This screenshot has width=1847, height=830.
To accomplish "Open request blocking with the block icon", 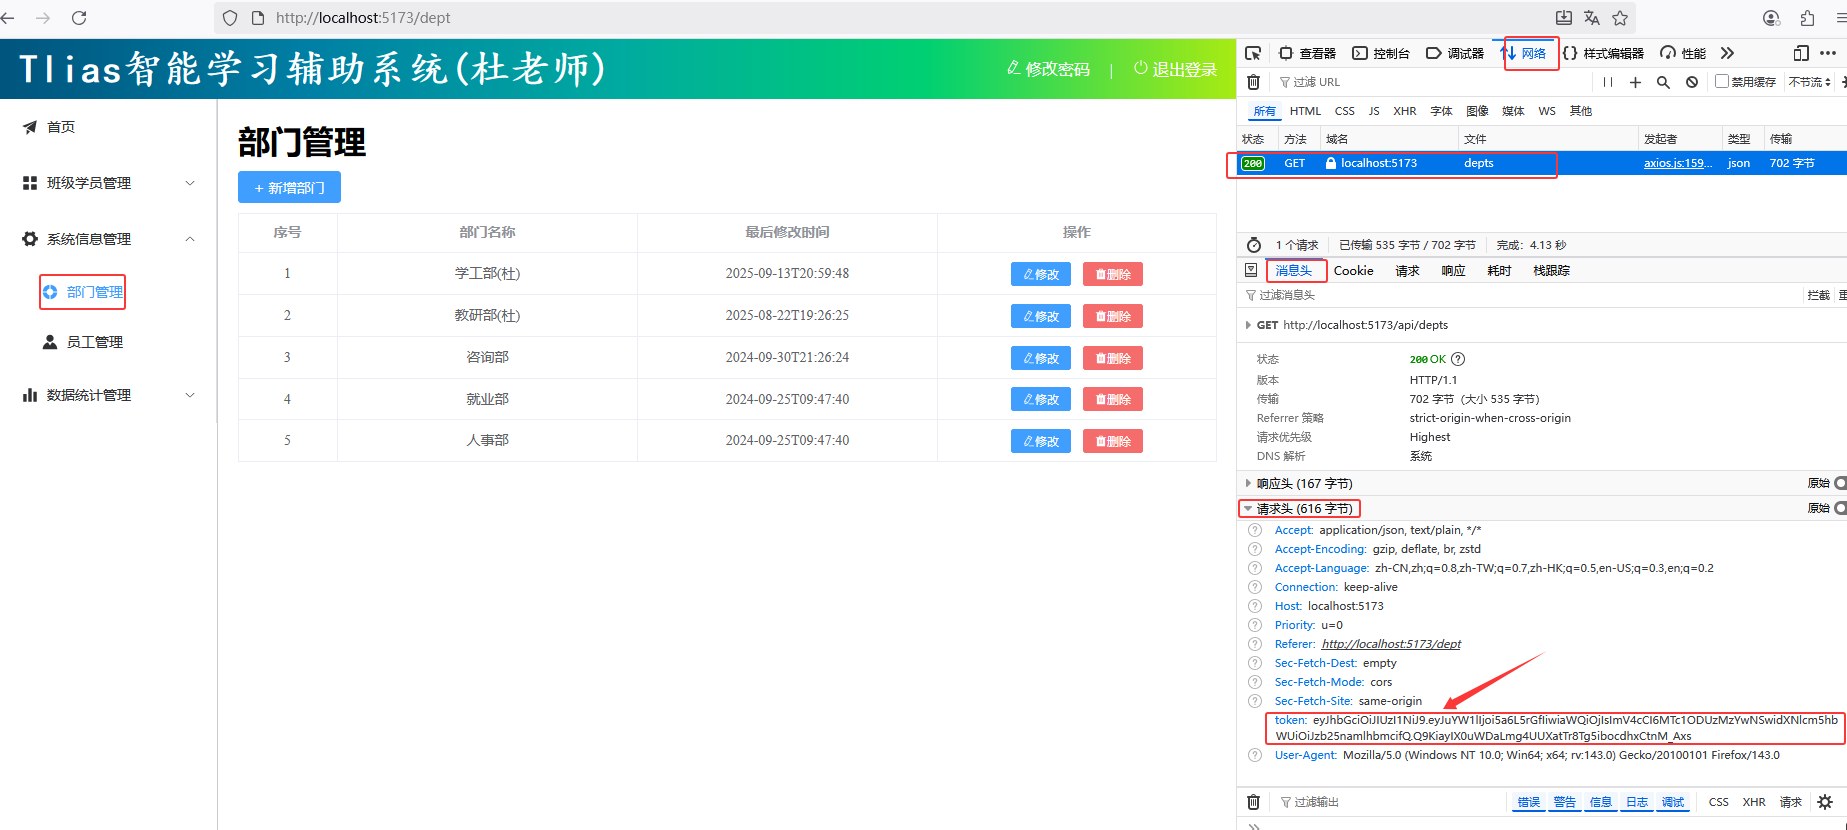I will coord(1691,82).
